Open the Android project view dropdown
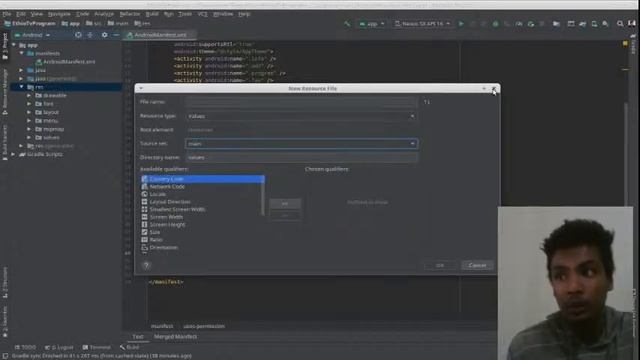 point(32,35)
